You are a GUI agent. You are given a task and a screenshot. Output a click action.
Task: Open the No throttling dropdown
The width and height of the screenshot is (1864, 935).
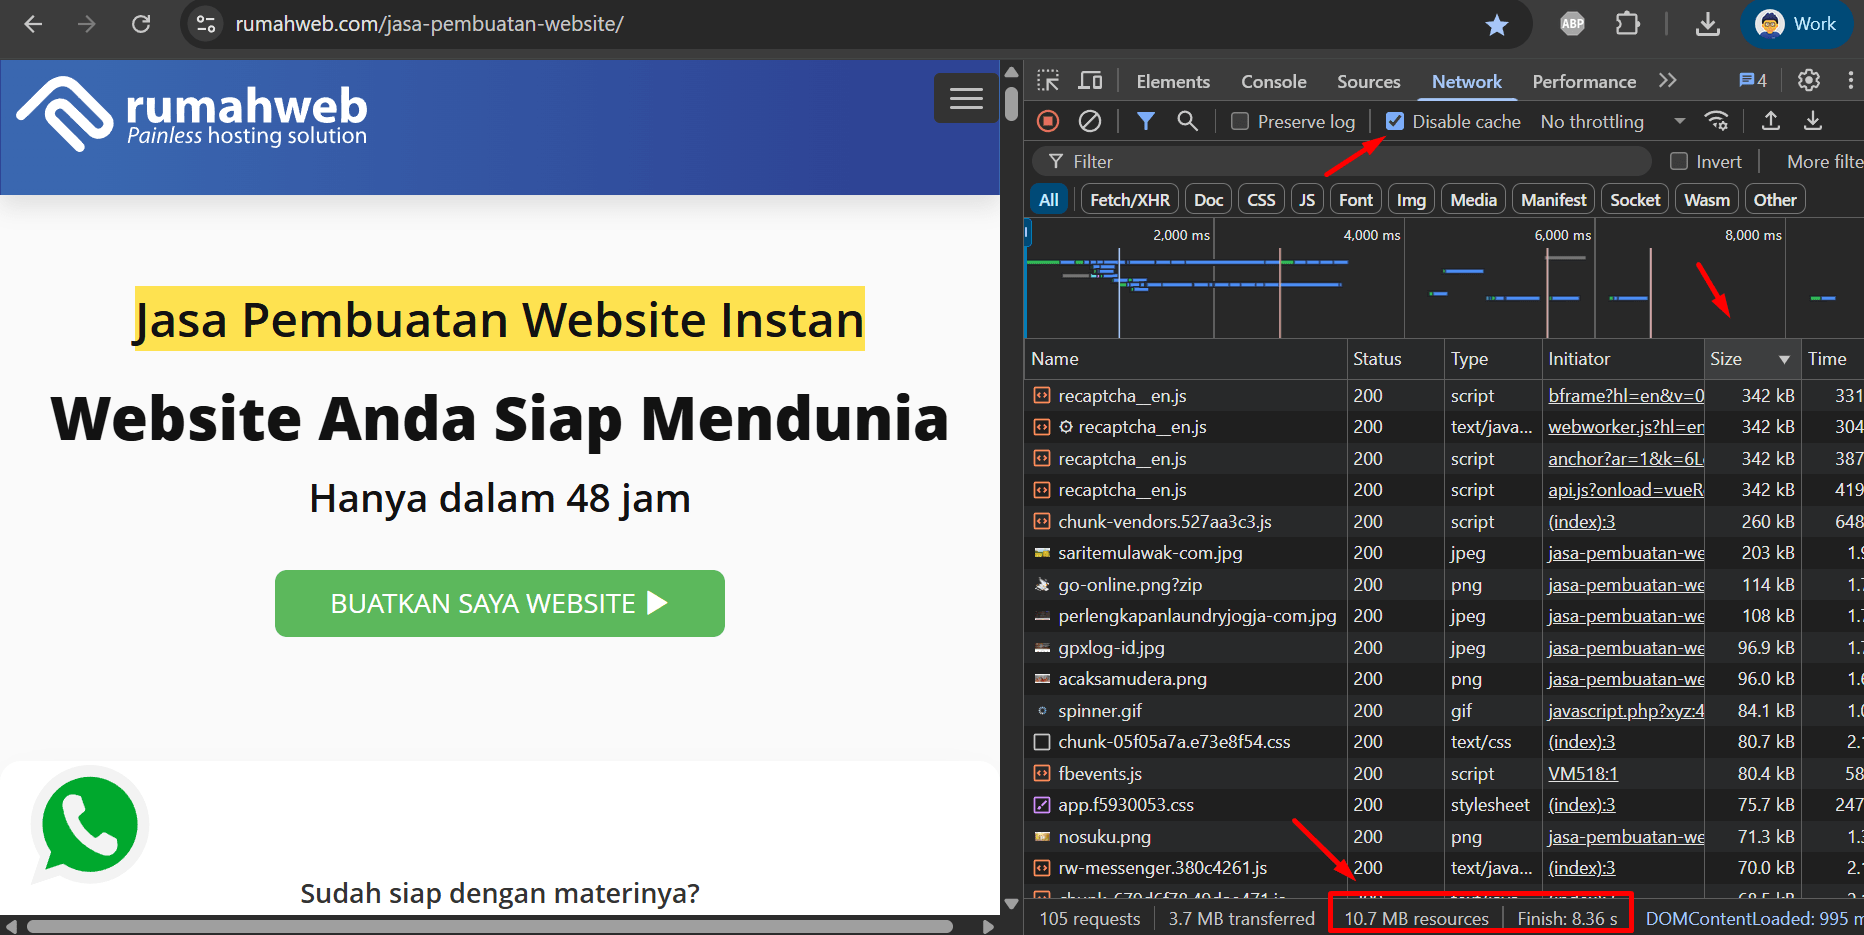click(1612, 121)
